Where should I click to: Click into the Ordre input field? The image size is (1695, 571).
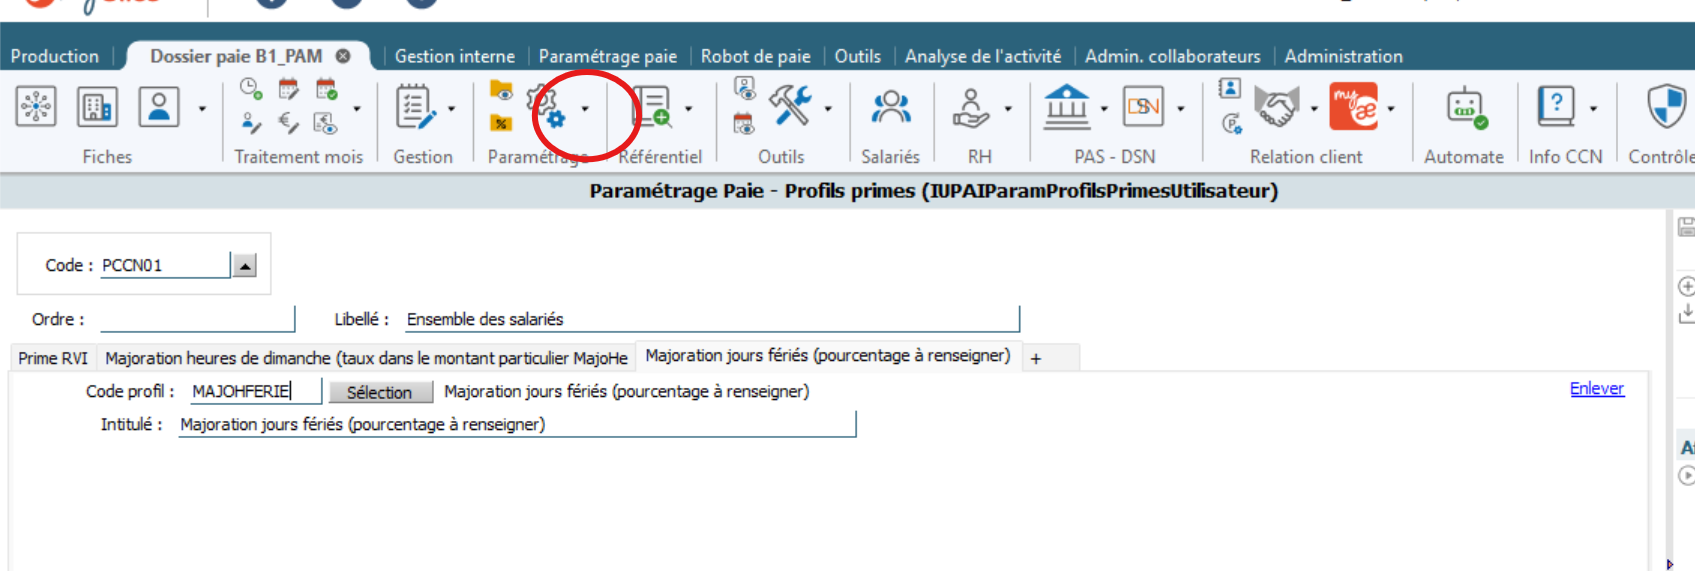point(197,319)
